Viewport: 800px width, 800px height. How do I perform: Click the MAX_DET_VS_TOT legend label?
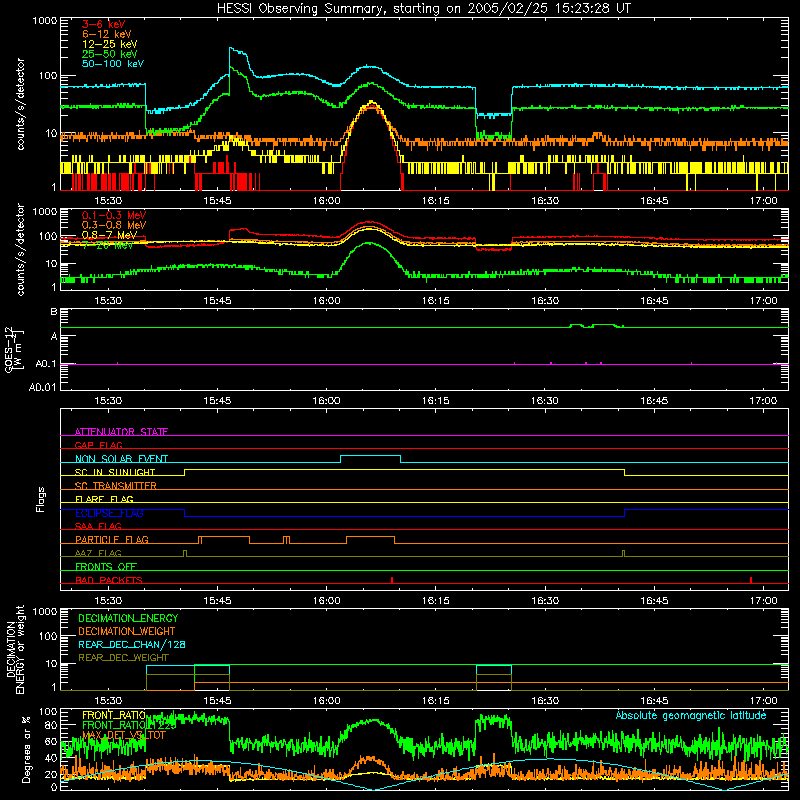click(x=124, y=735)
